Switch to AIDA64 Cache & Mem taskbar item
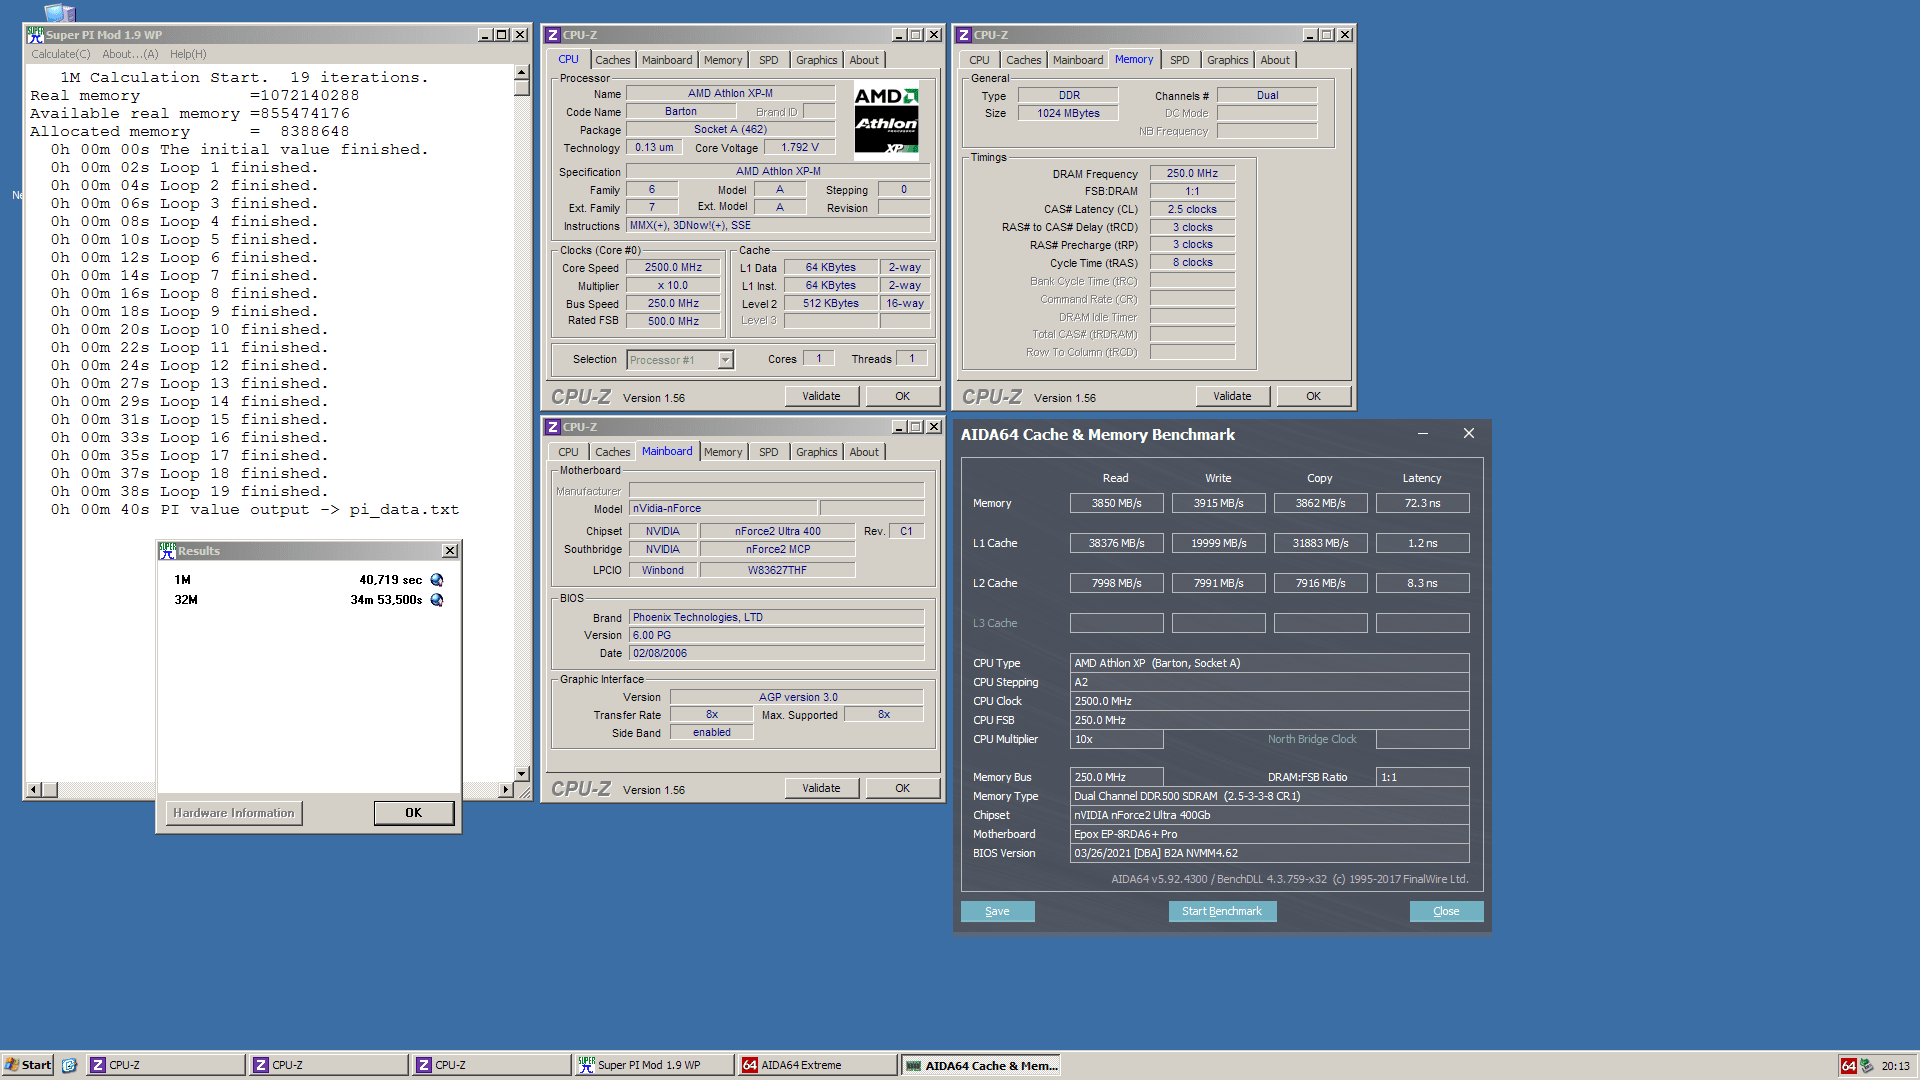 tap(980, 1065)
